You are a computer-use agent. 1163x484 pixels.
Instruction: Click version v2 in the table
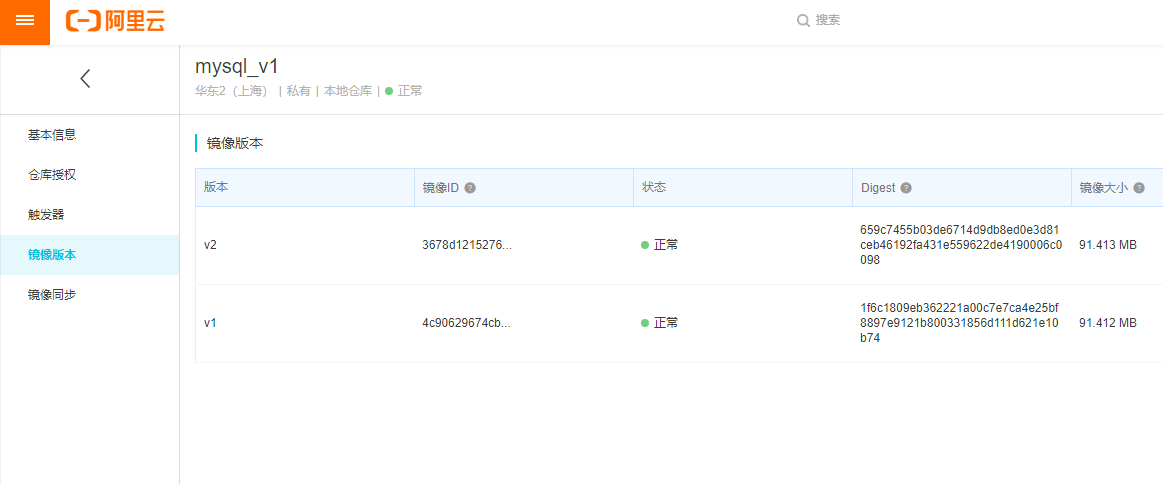(210, 245)
